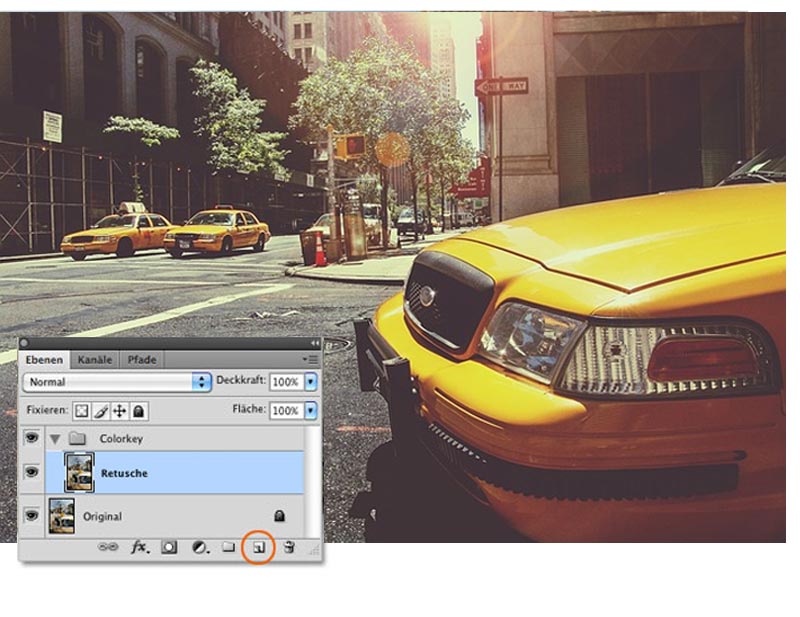The width and height of the screenshot is (800, 617).
Task: Switch to the Kanäle tab
Action: [x=94, y=360]
